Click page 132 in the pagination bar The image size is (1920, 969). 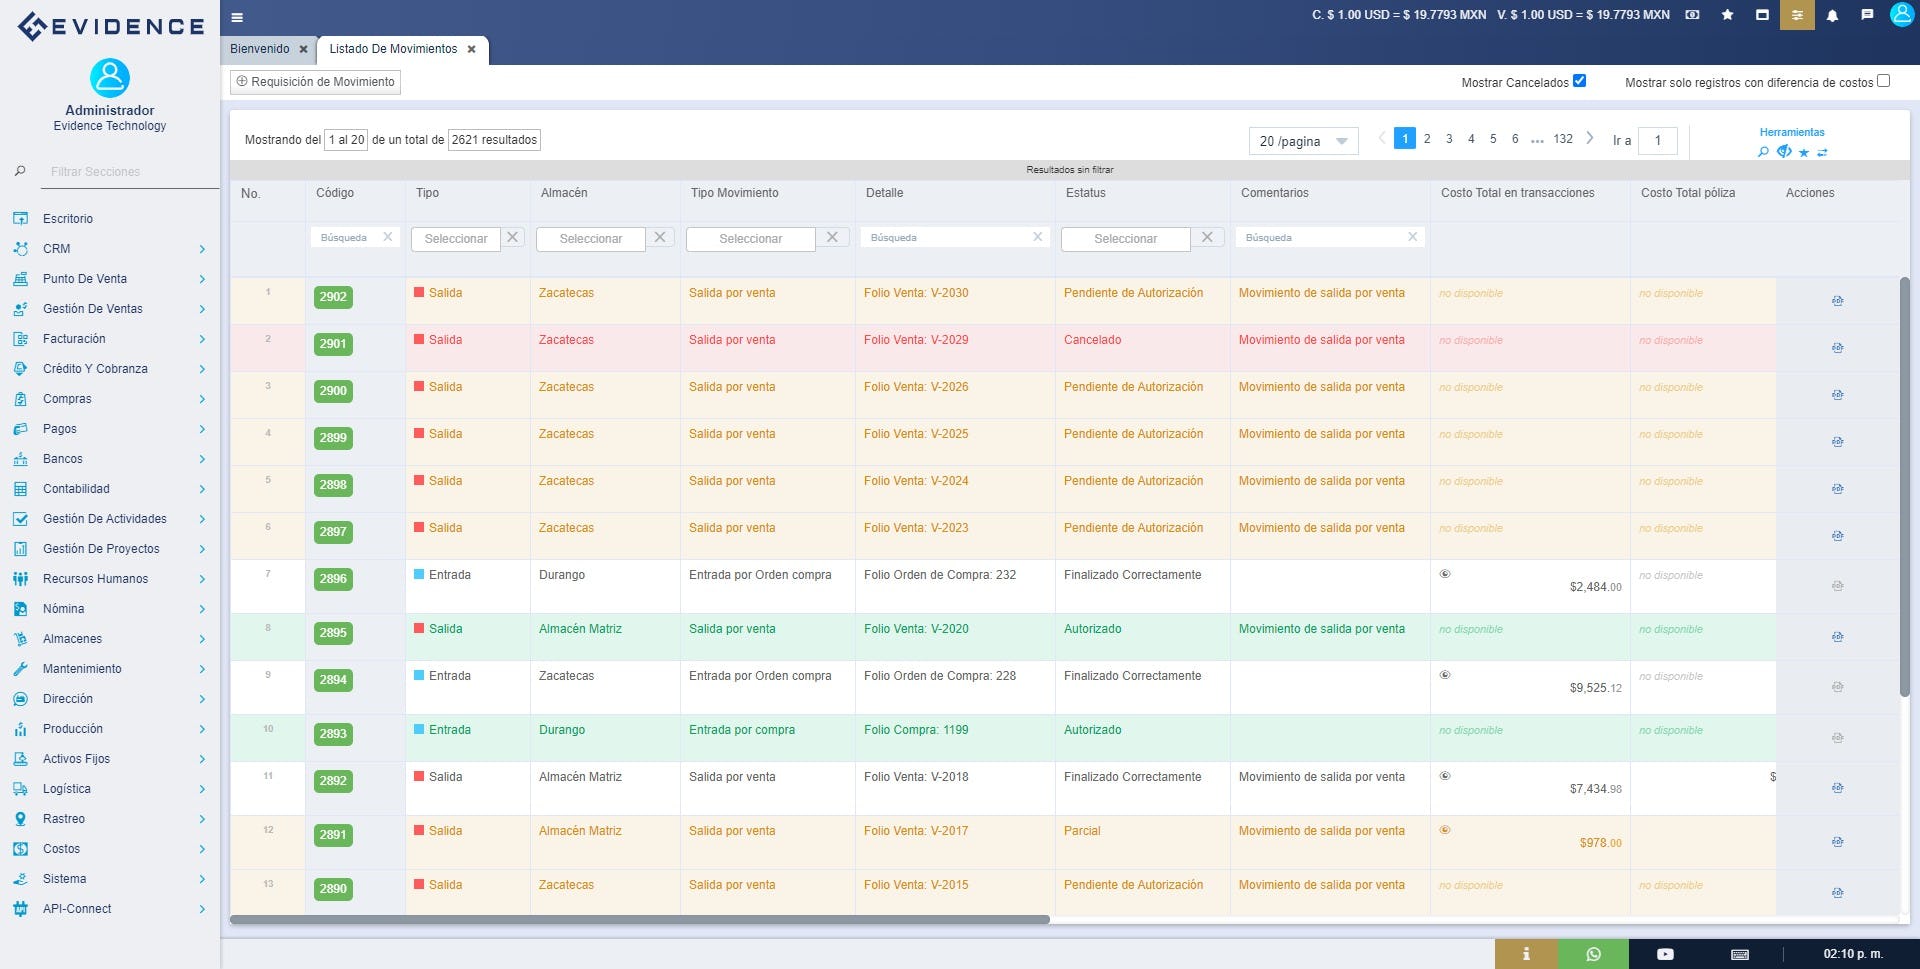coord(1562,139)
